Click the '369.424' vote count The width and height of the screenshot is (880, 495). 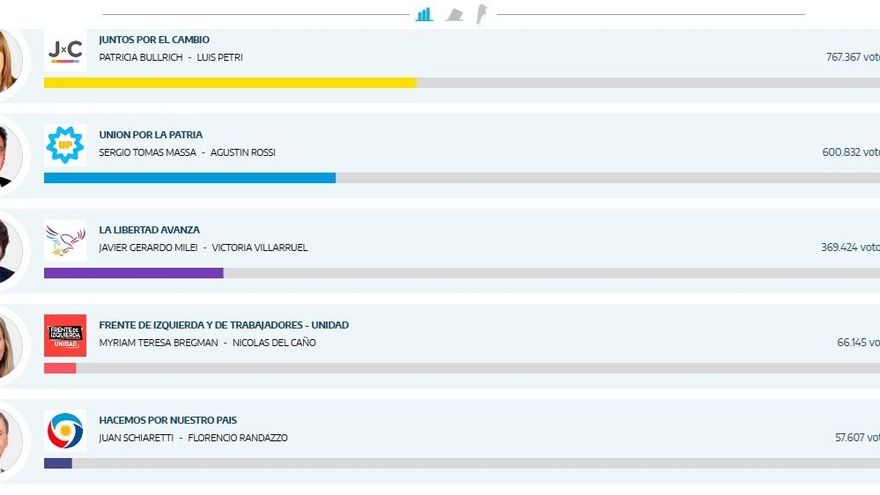841,248
